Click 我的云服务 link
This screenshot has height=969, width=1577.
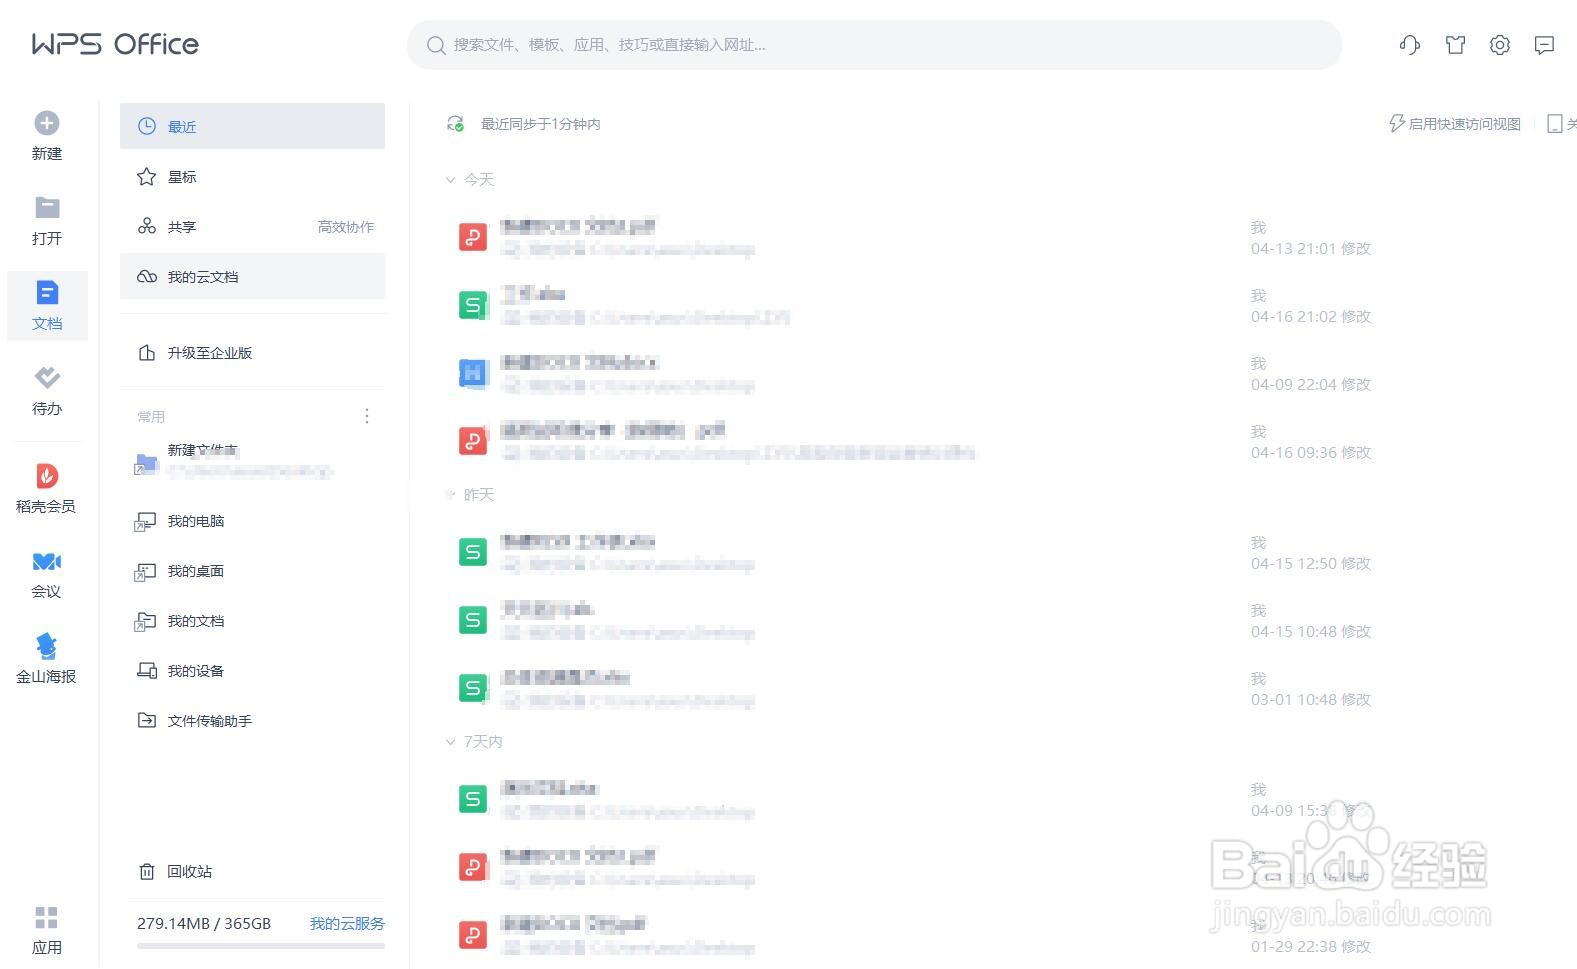(x=347, y=923)
